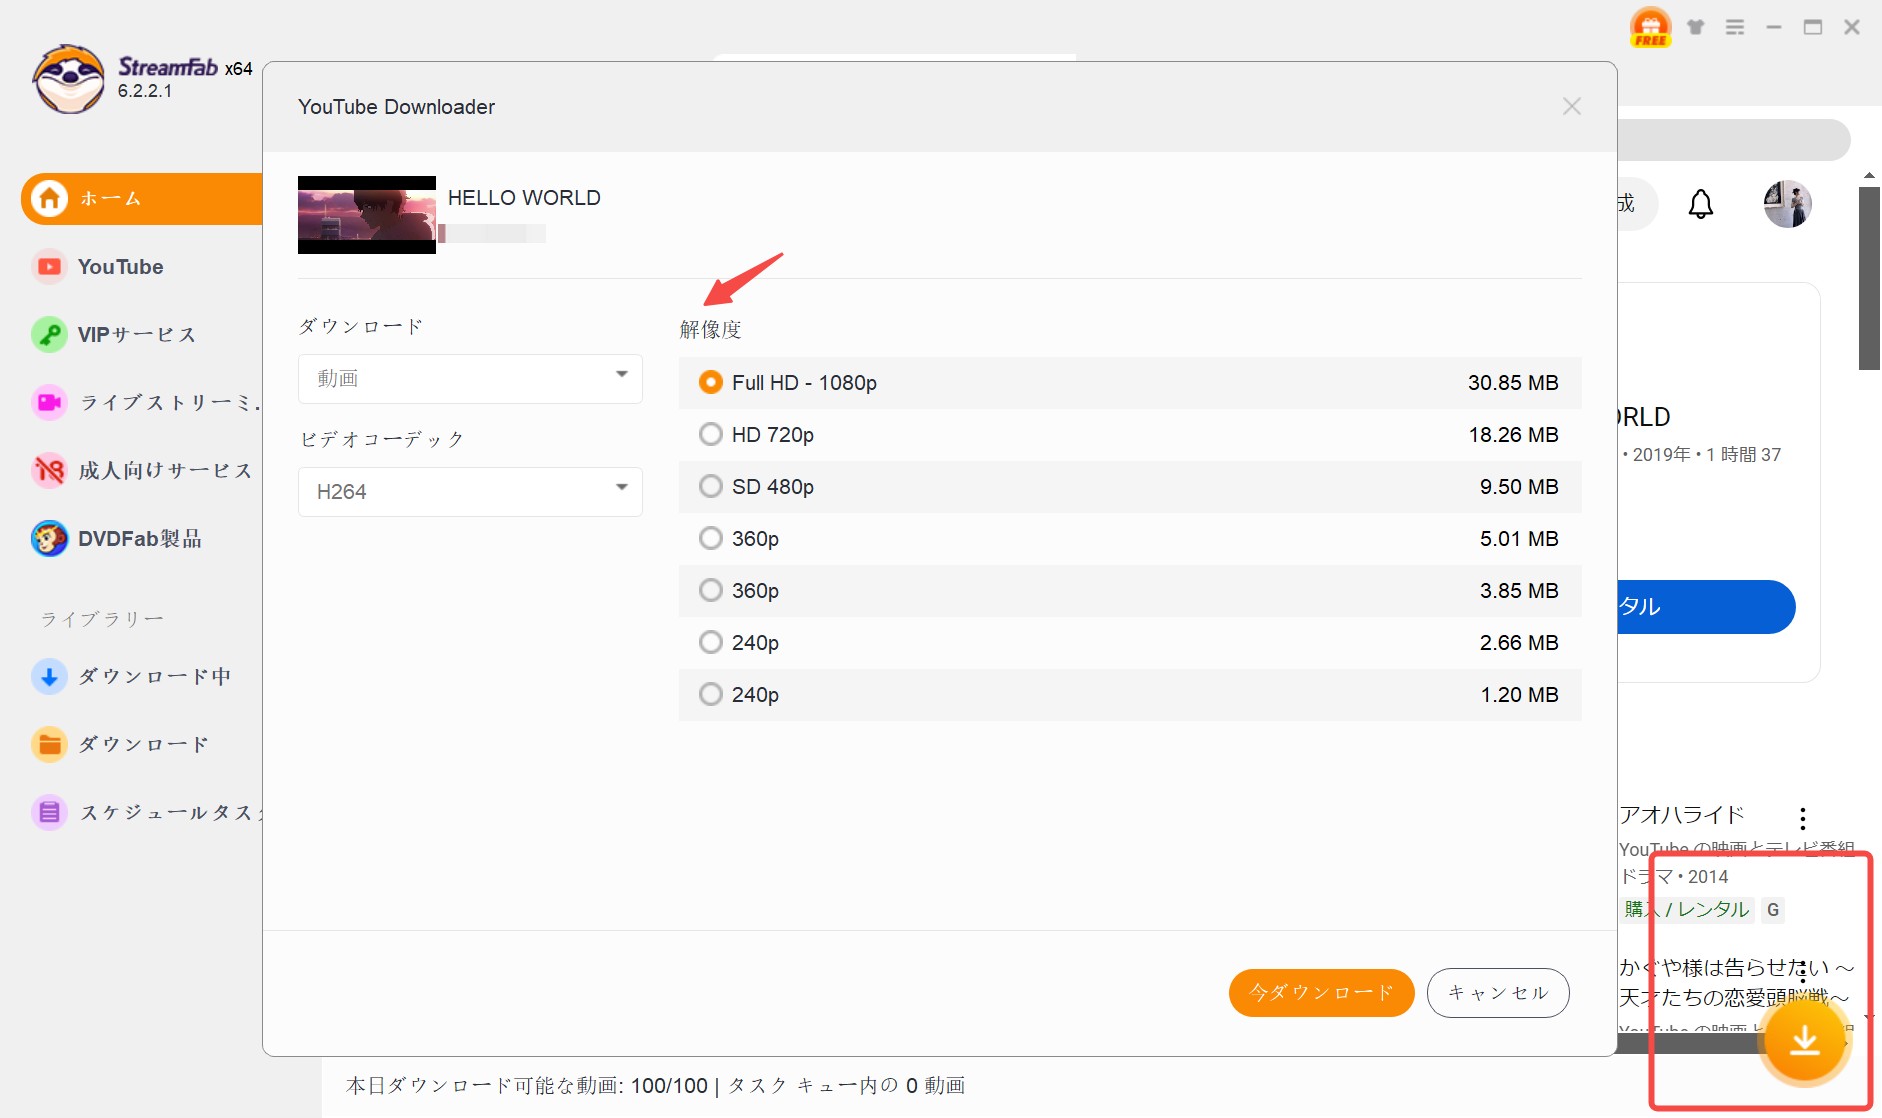
Task: Minimize the StreamFab window
Action: tap(1774, 27)
